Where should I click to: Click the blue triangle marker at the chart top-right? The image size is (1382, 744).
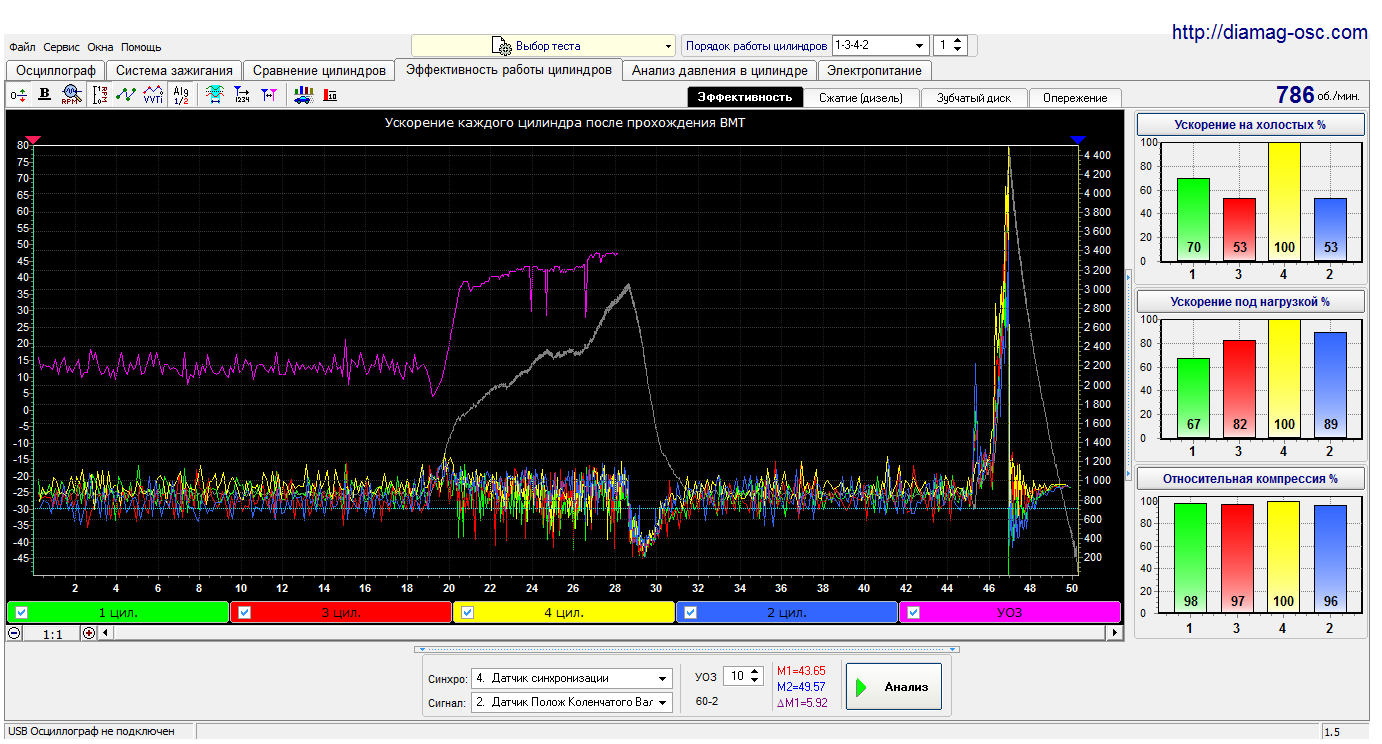[x=1077, y=140]
